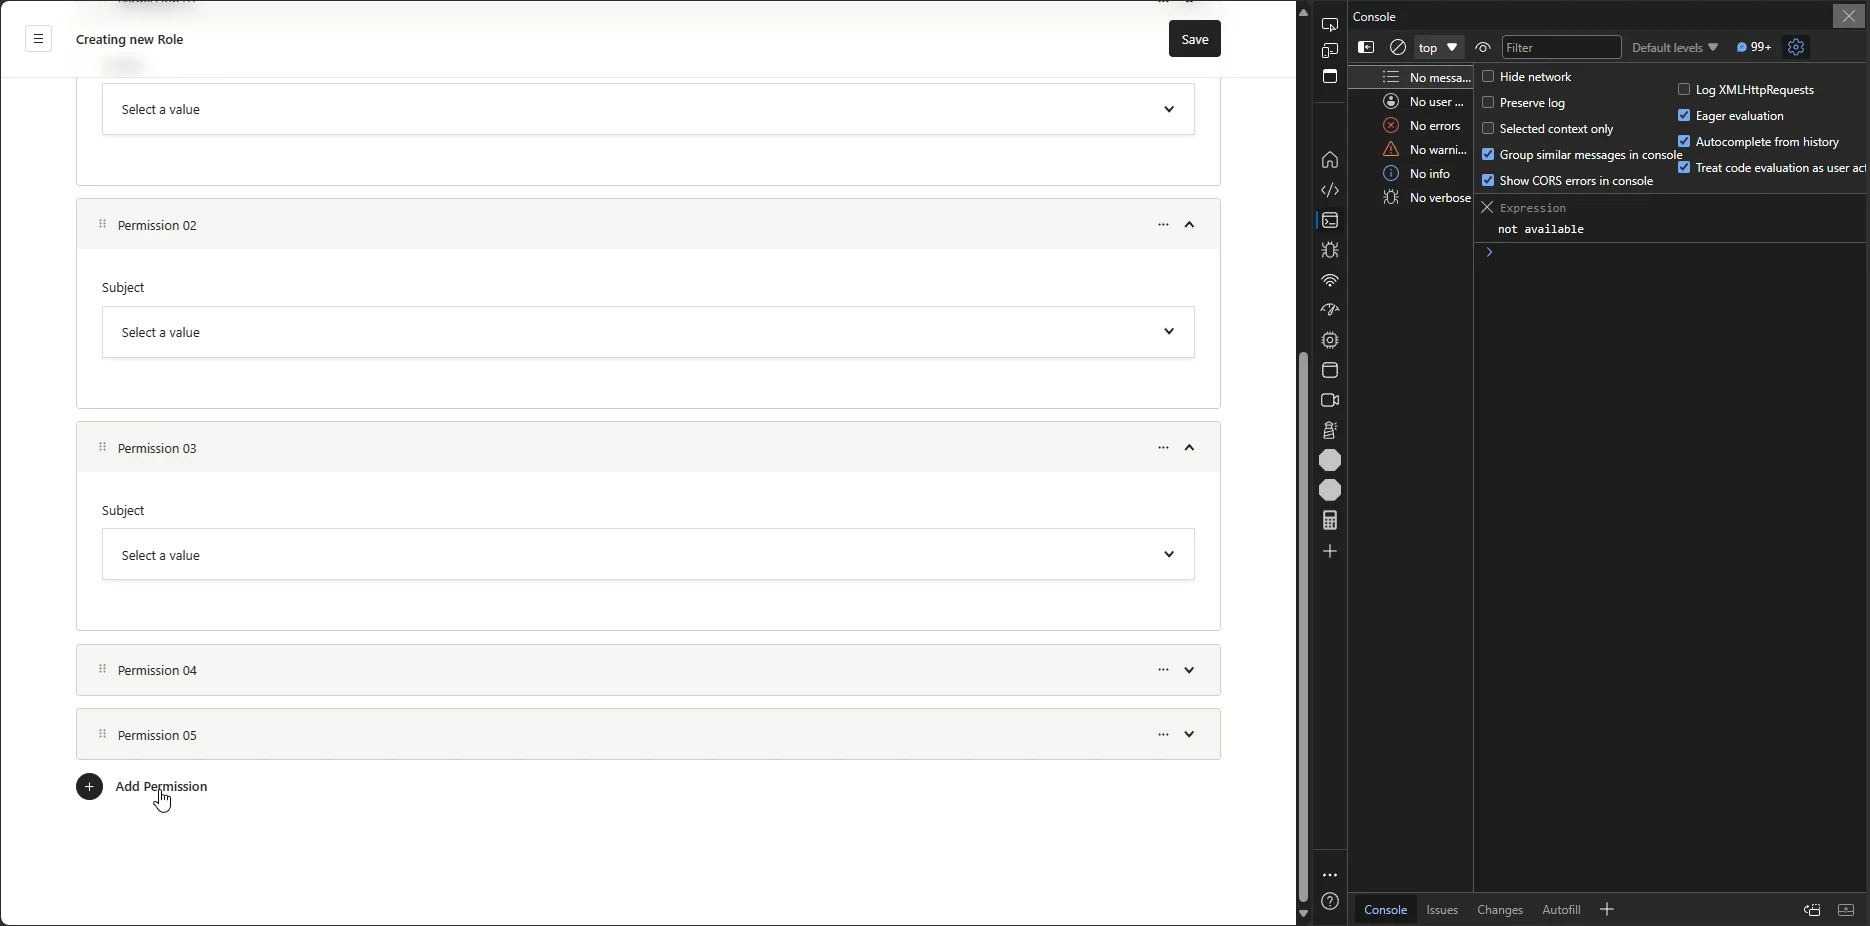
Task: Click the inspect element picker icon
Action: click(x=1330, y=24)
